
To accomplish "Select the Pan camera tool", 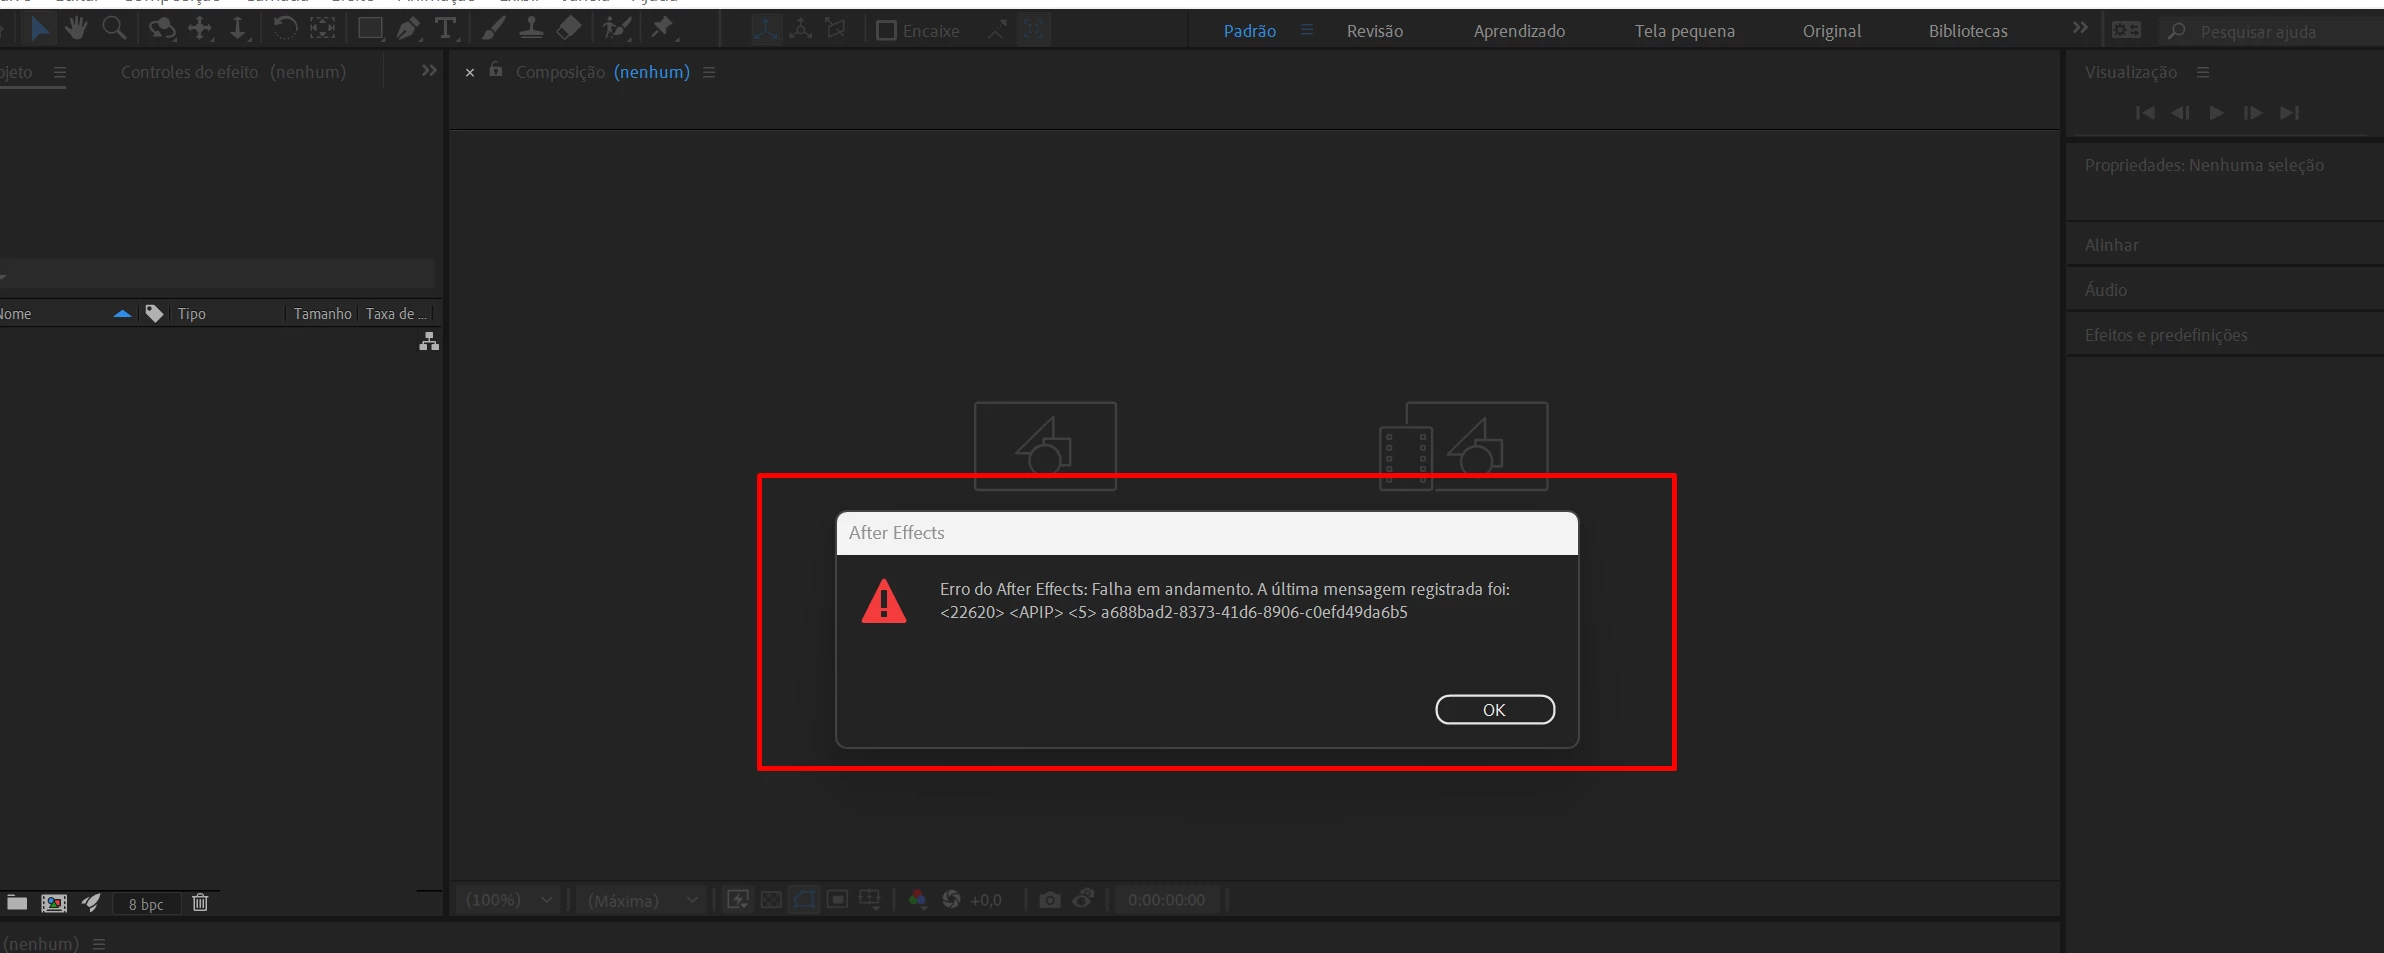I will [201, 29].
